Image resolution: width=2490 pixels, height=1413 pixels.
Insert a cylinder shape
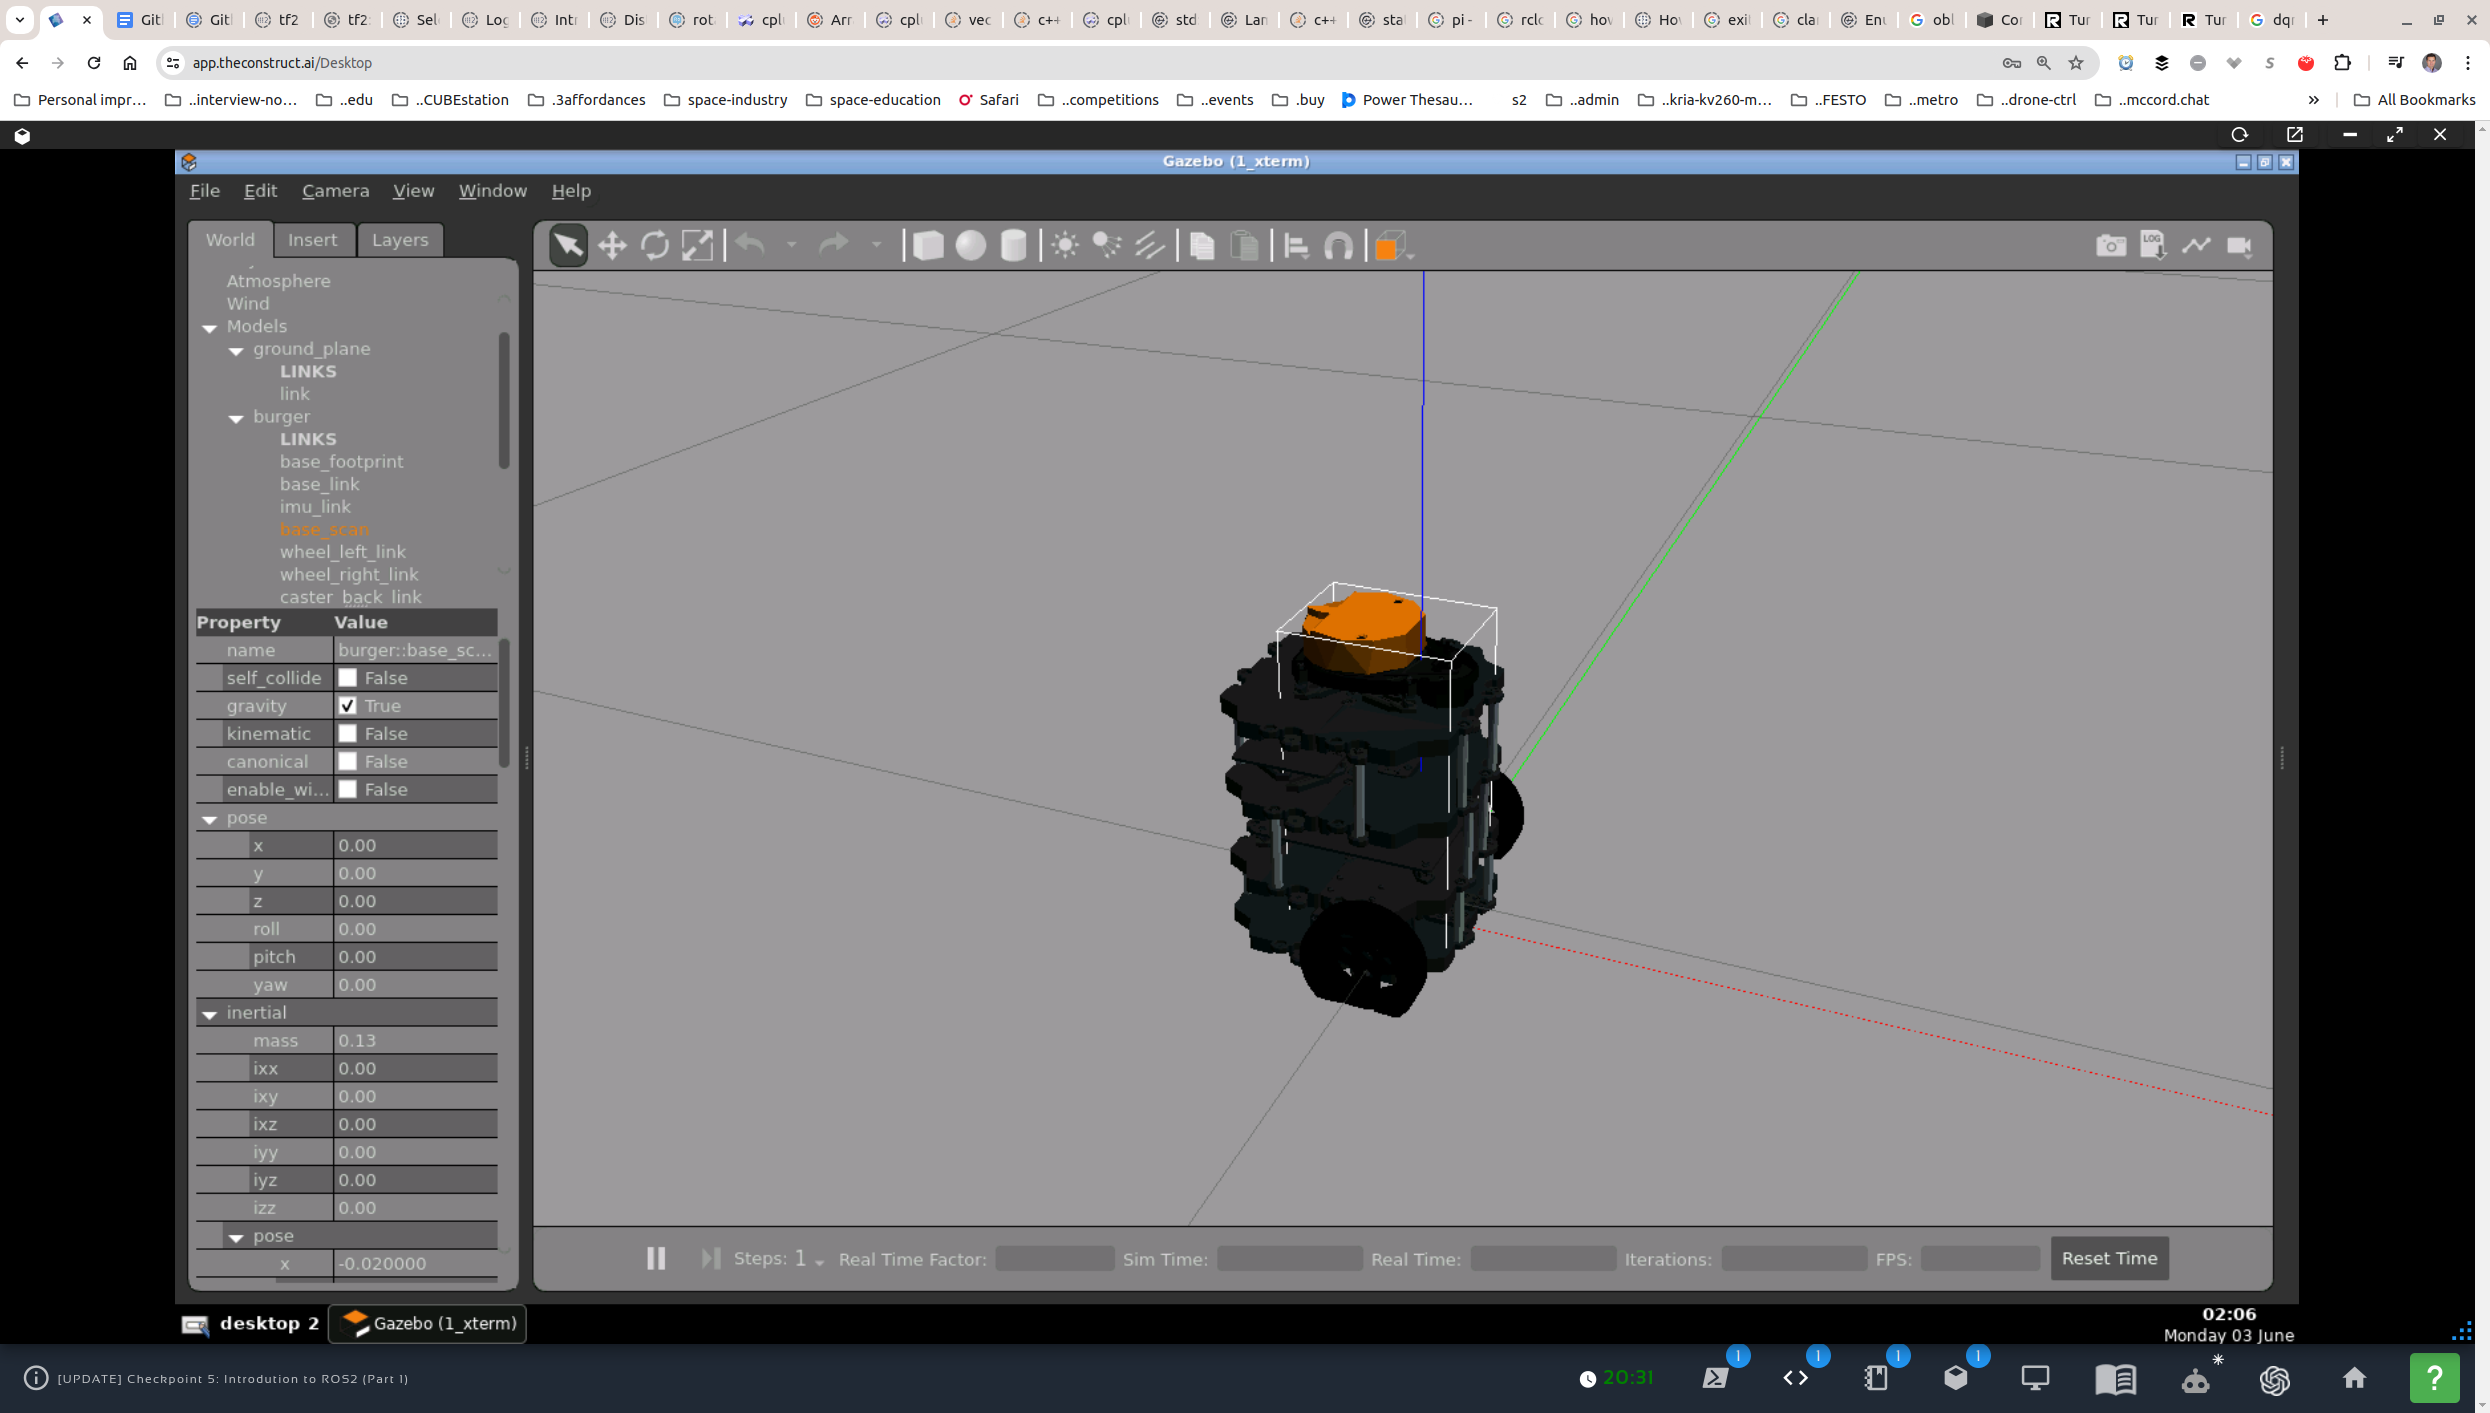click(x=1013, y=246)
